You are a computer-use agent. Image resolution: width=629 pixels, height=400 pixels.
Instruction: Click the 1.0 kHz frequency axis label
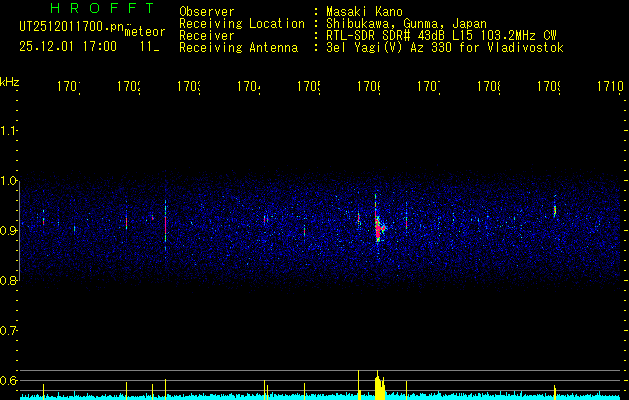pos(8,181)
